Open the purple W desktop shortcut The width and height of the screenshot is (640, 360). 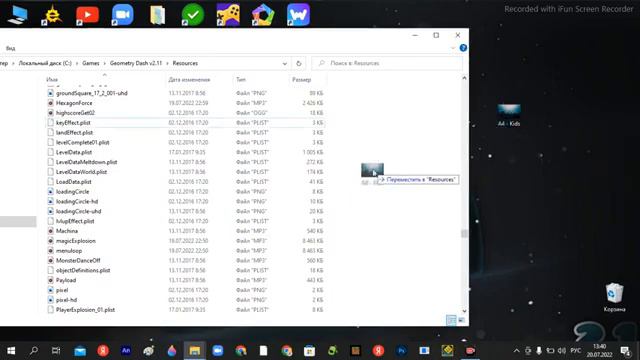(x=298, y=15)
